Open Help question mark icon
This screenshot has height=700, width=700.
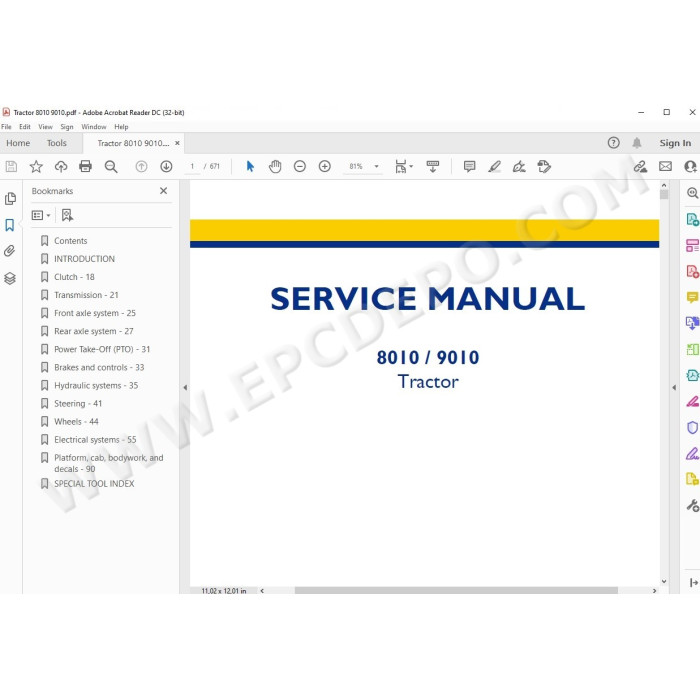pyautogui.click(x=613, y=143)
